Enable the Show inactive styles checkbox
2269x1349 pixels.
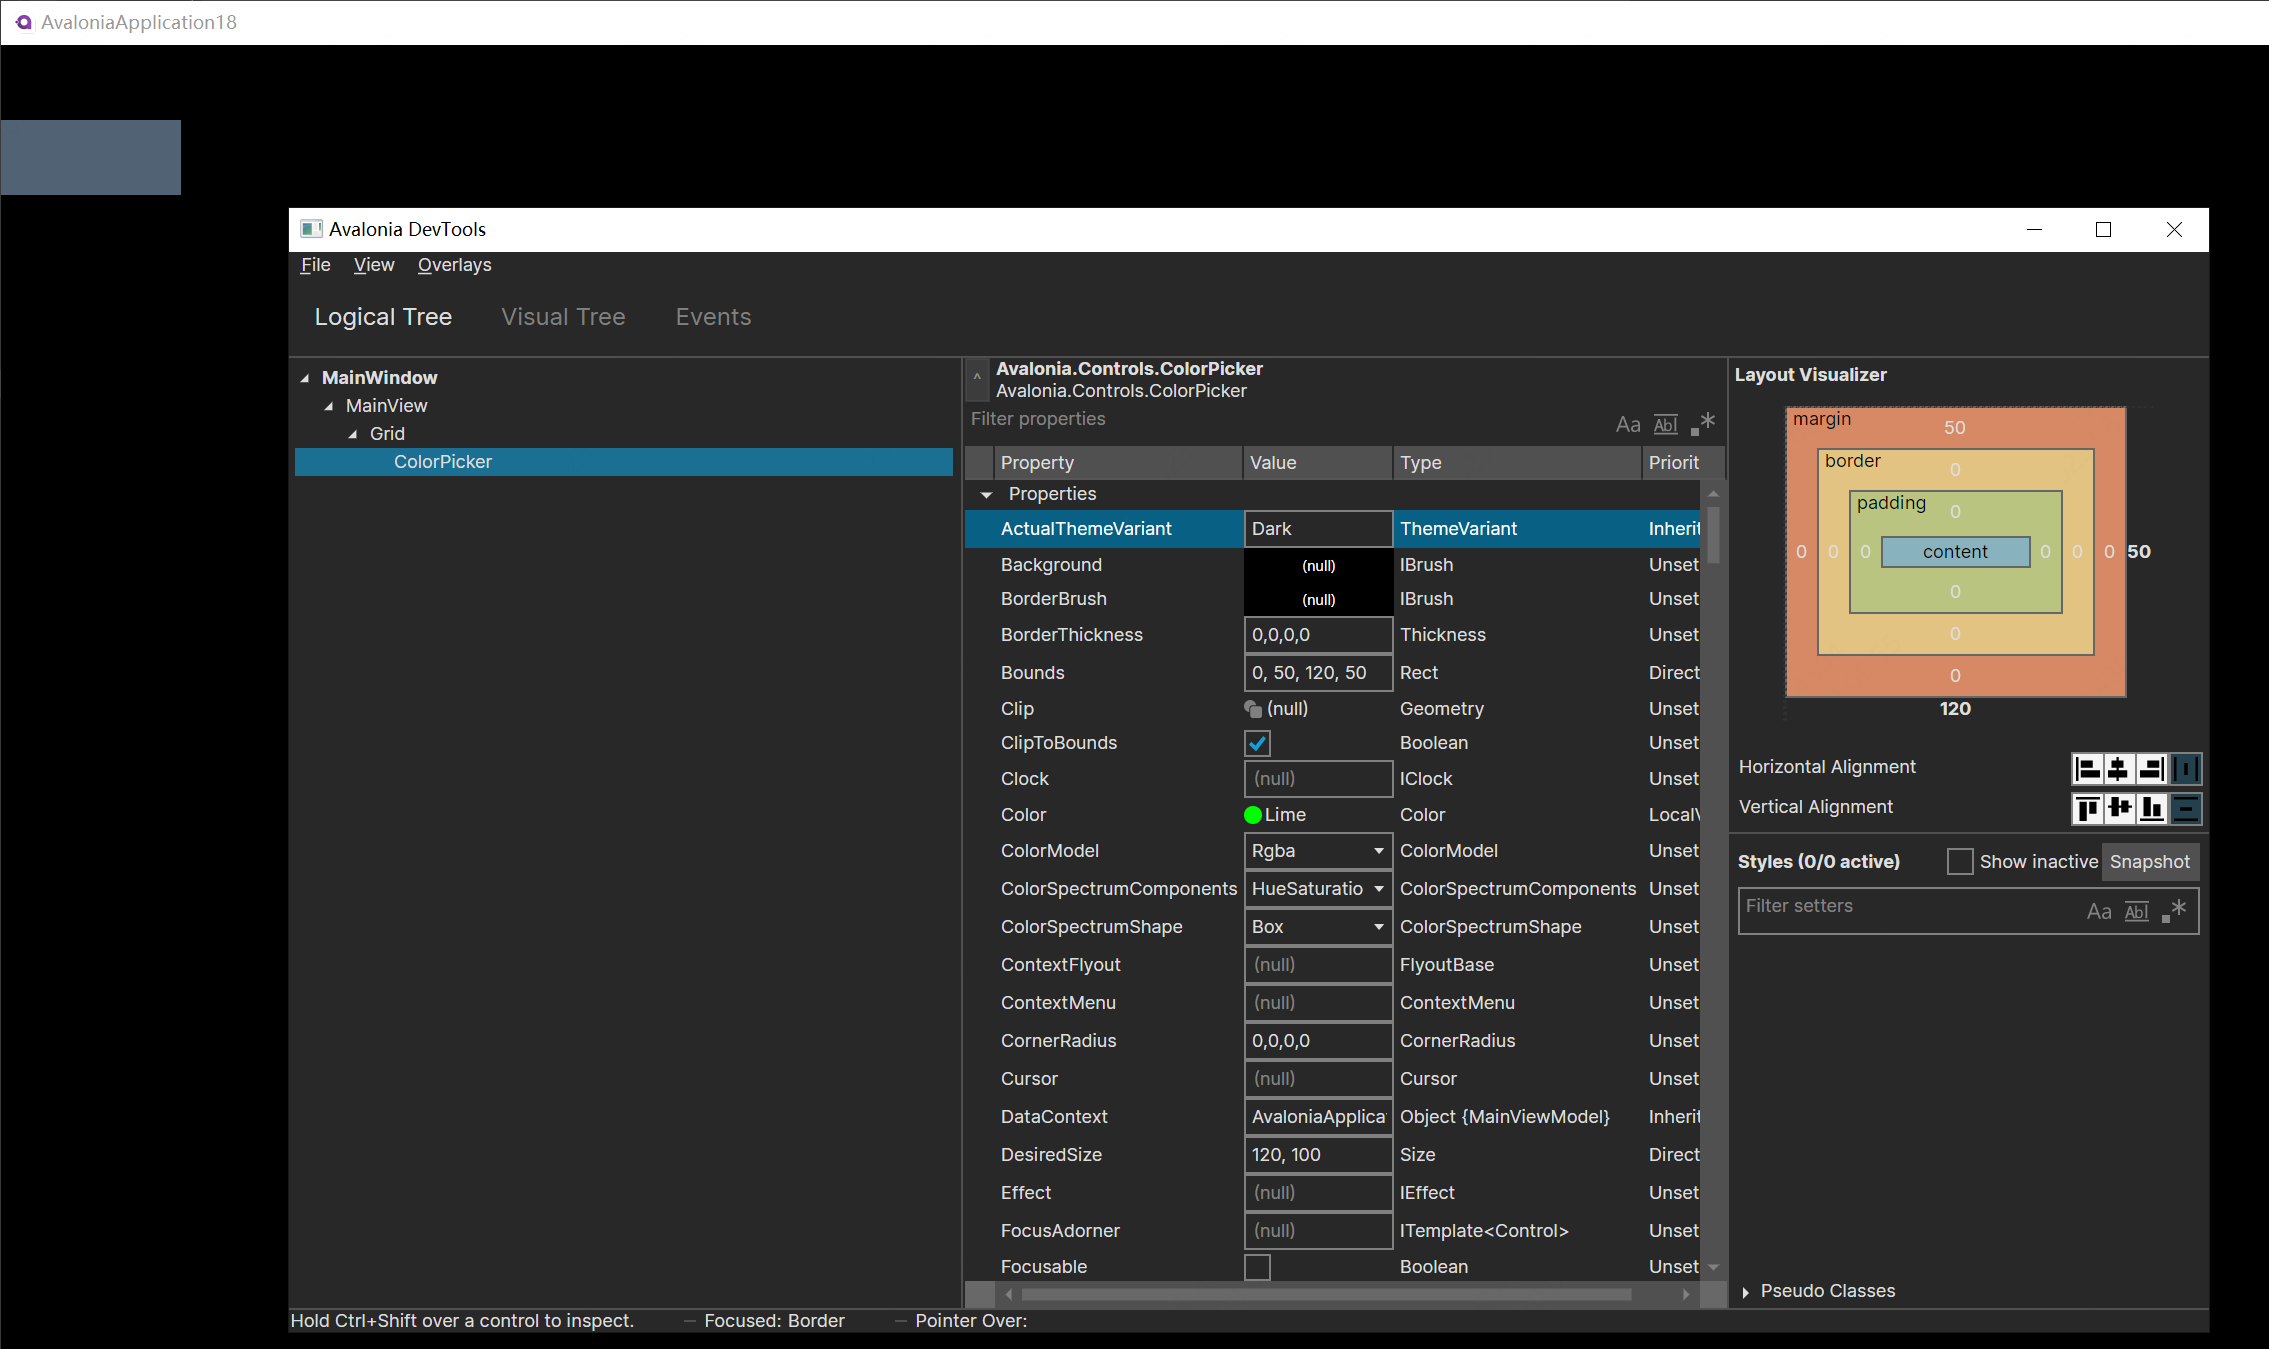1959,861
